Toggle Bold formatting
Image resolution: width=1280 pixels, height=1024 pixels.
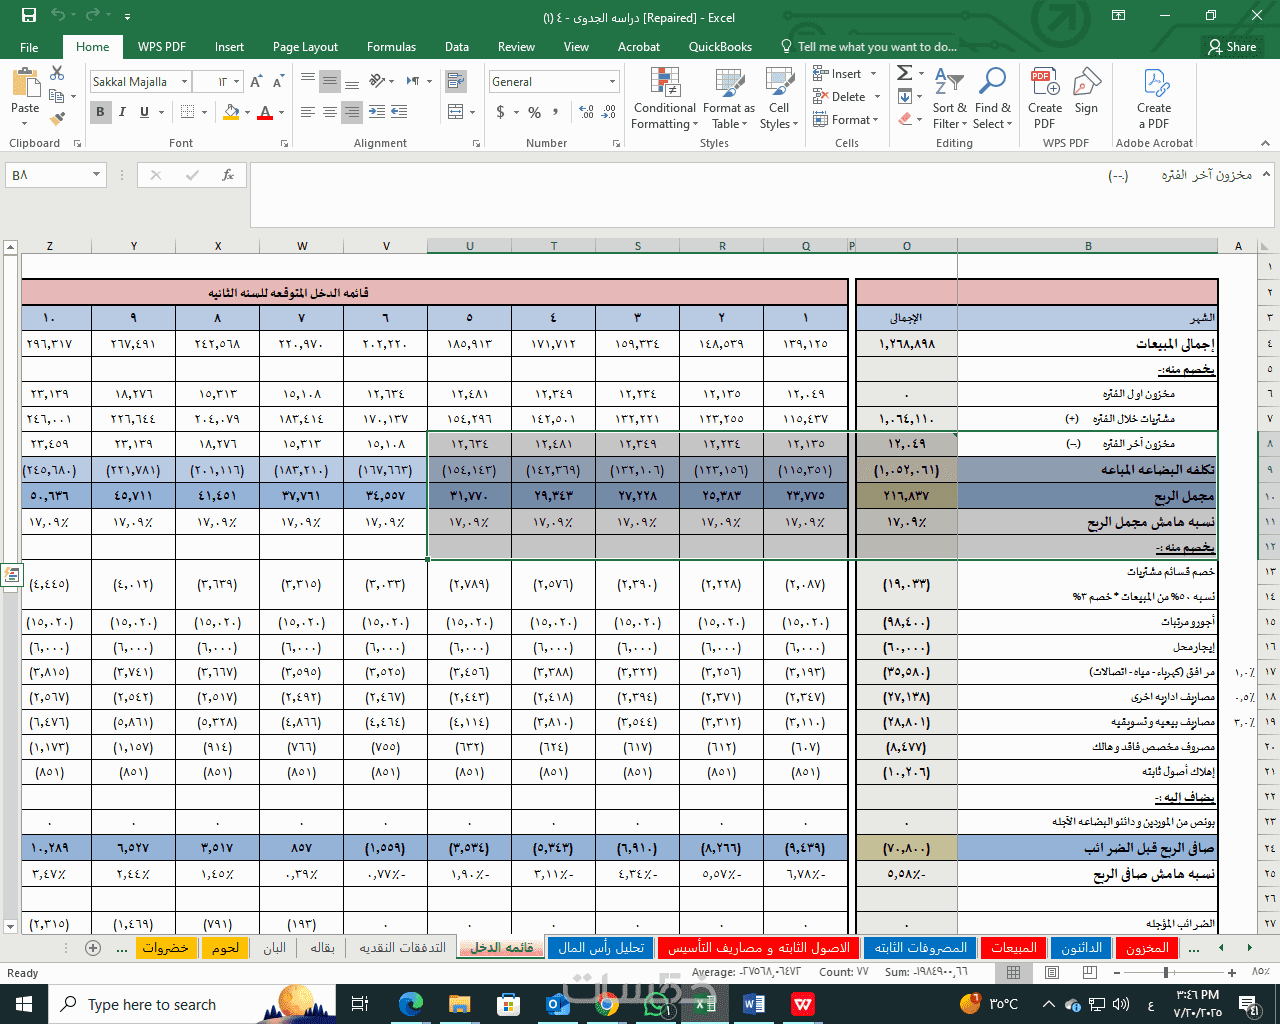point(100,112)
